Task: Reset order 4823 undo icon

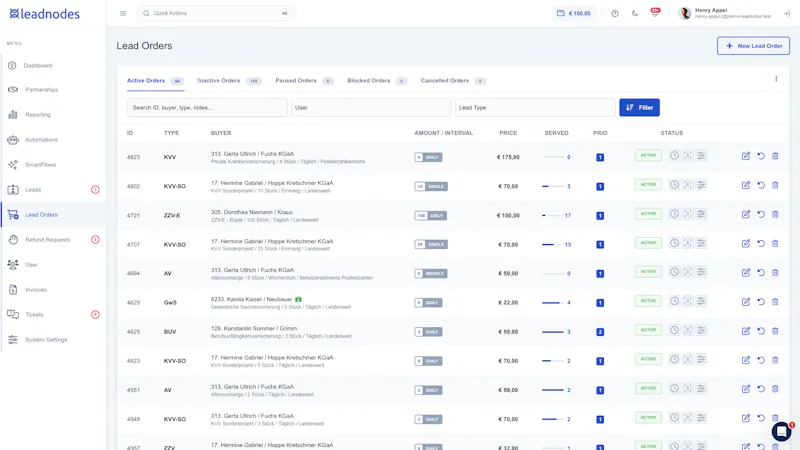Action: coord(761,156)
